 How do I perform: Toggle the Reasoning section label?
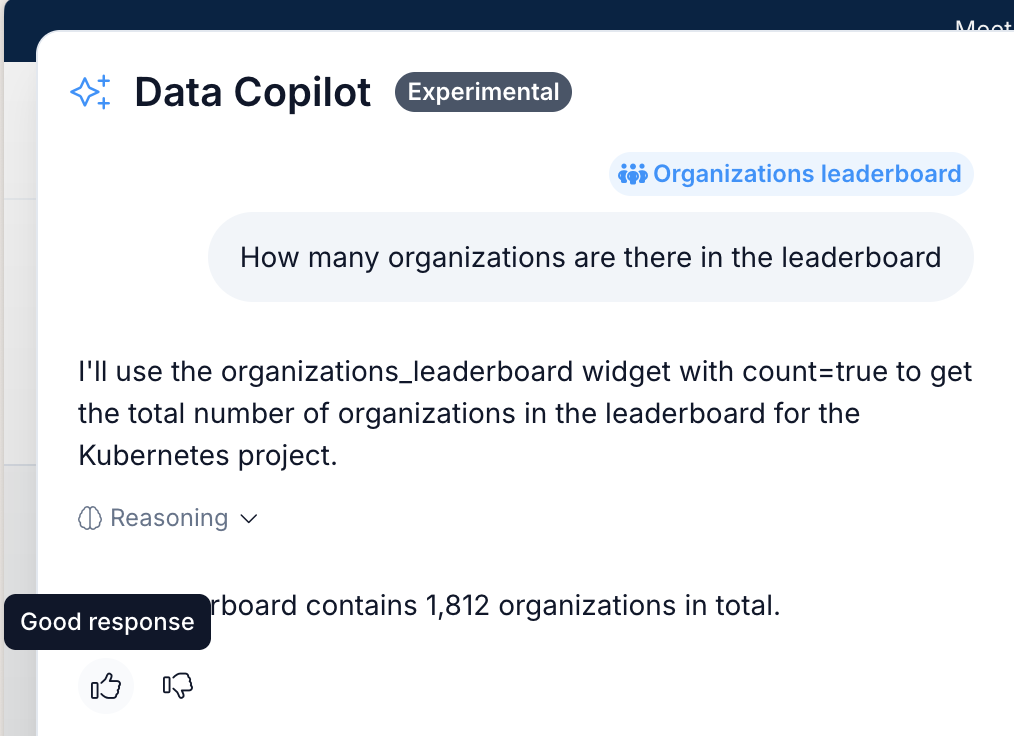169,518
